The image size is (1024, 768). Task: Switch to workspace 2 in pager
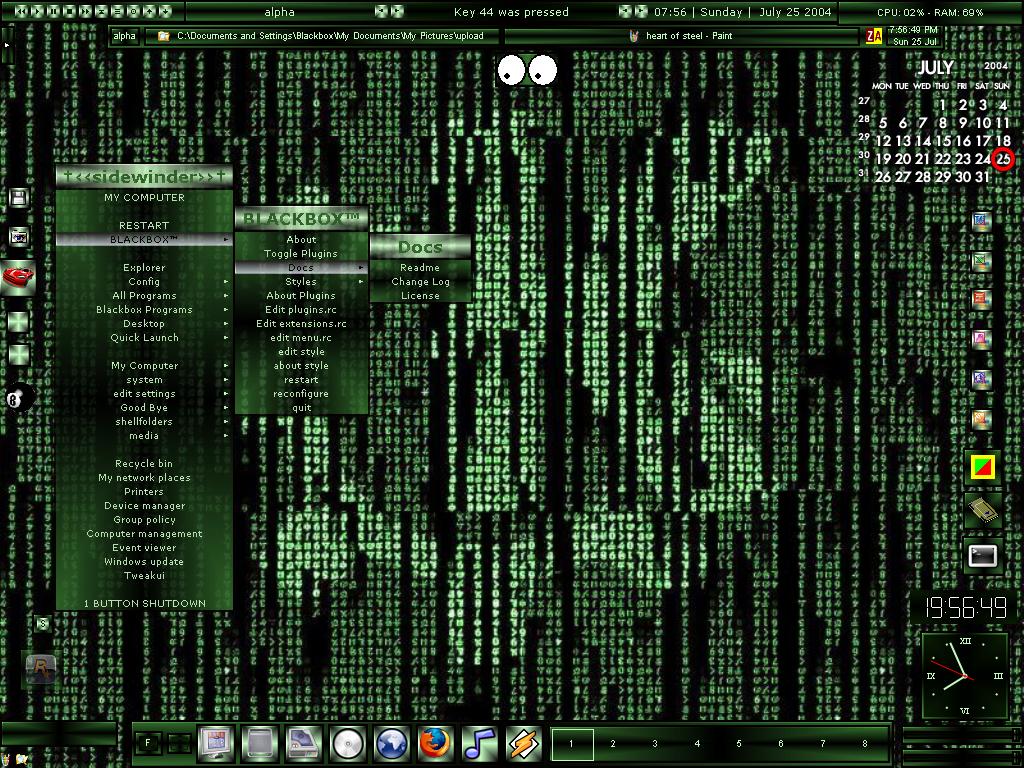click(613, 743)
